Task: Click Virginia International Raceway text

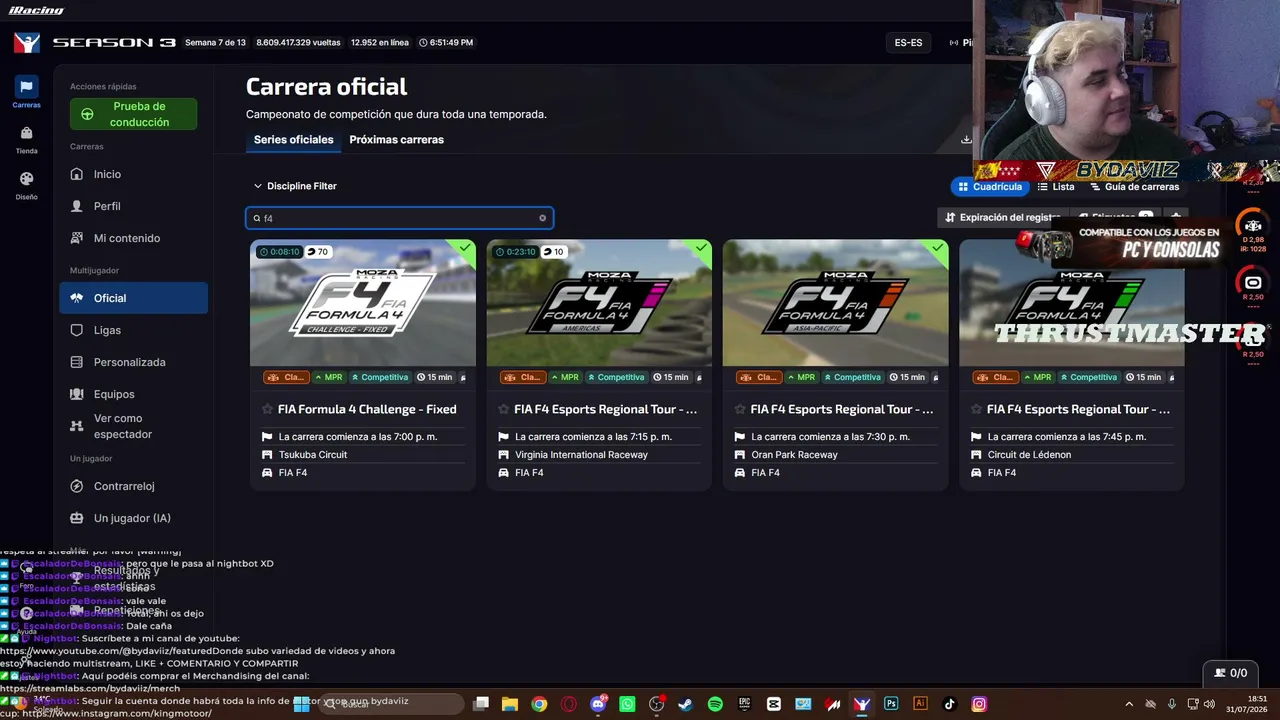Action: pyautogui.click(x=581, y=455)
